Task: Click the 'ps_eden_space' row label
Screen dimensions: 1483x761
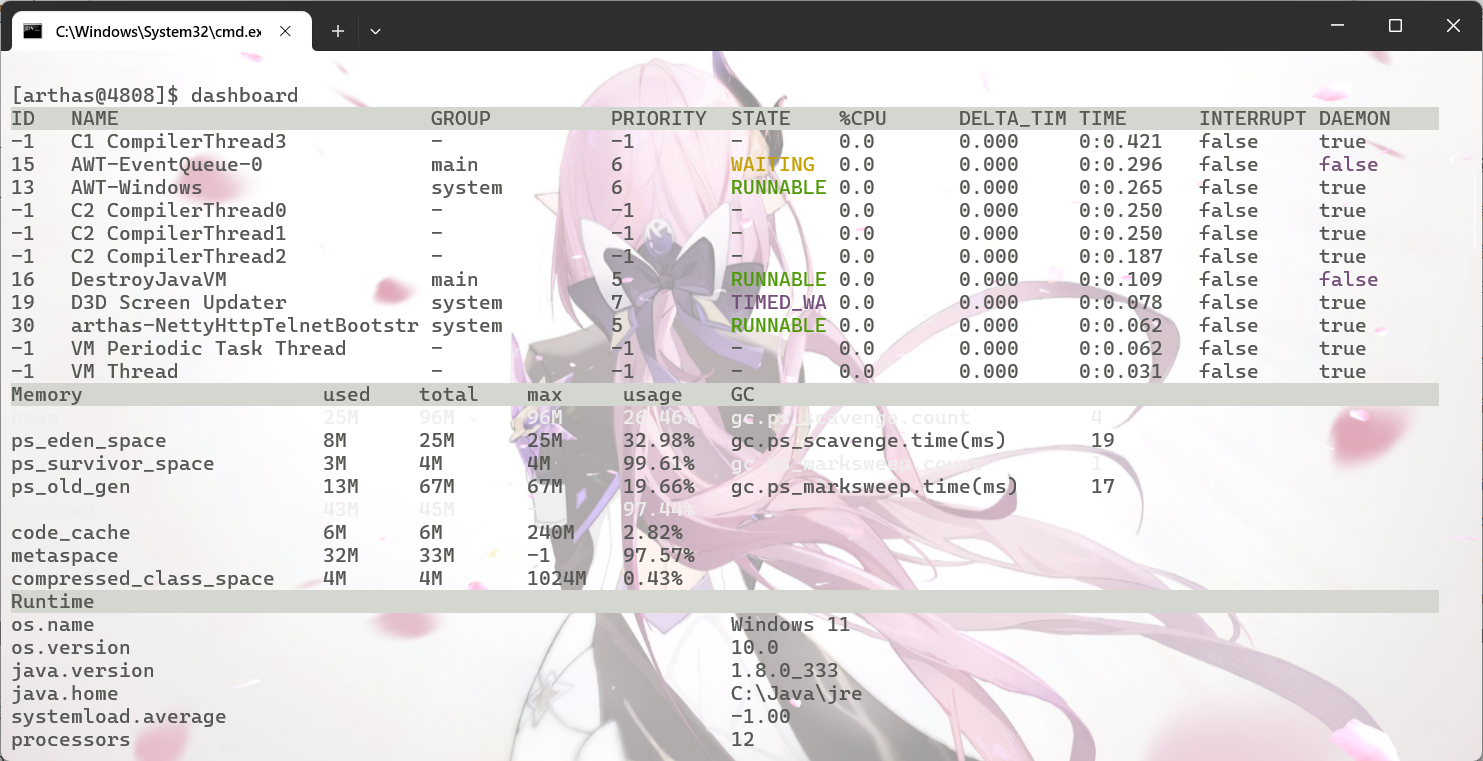Action: pyautogui.click(x=89, y=441)
